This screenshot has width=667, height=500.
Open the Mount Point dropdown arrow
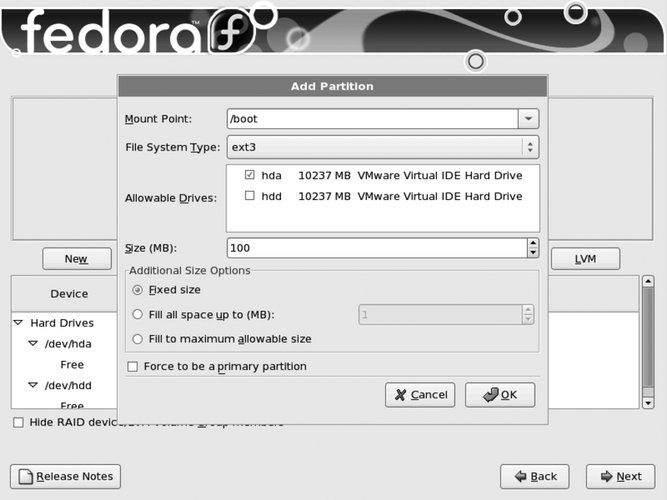[528, 119]
